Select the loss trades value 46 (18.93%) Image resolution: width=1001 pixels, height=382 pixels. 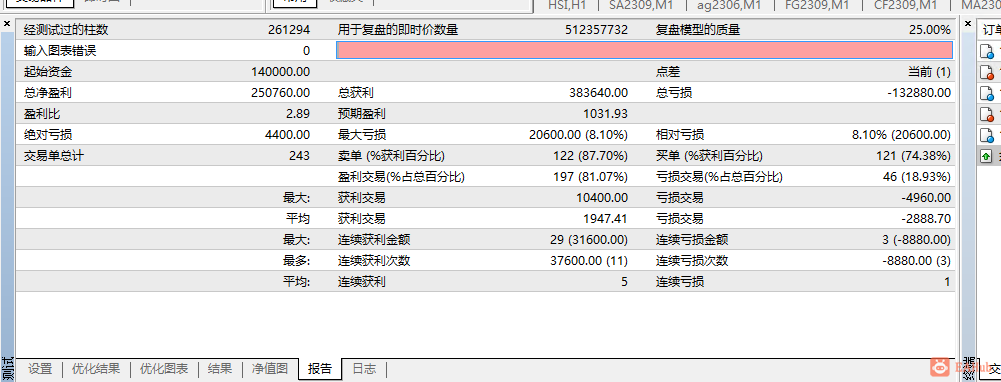[x=917, y=177]
